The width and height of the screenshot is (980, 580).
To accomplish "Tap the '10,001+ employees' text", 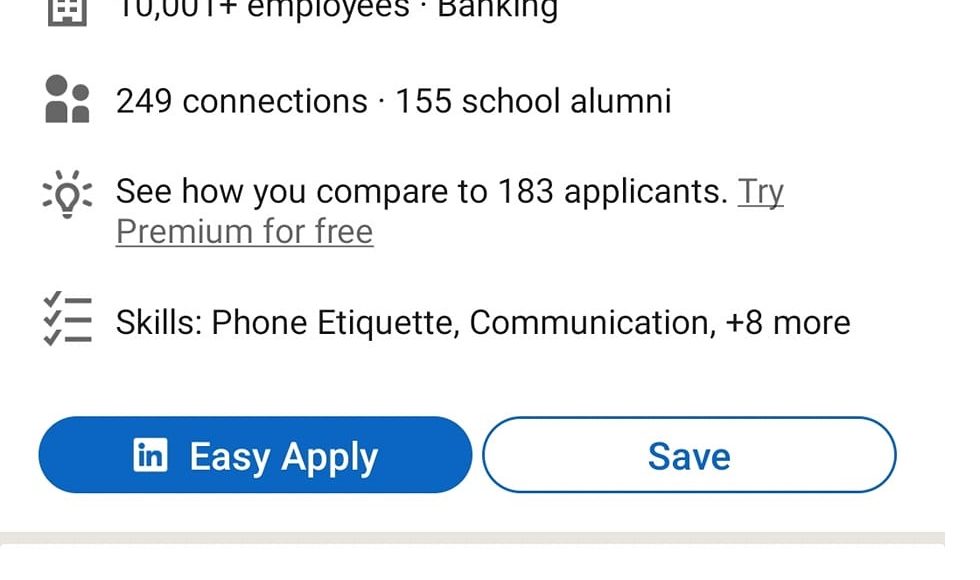I will 264,10.
